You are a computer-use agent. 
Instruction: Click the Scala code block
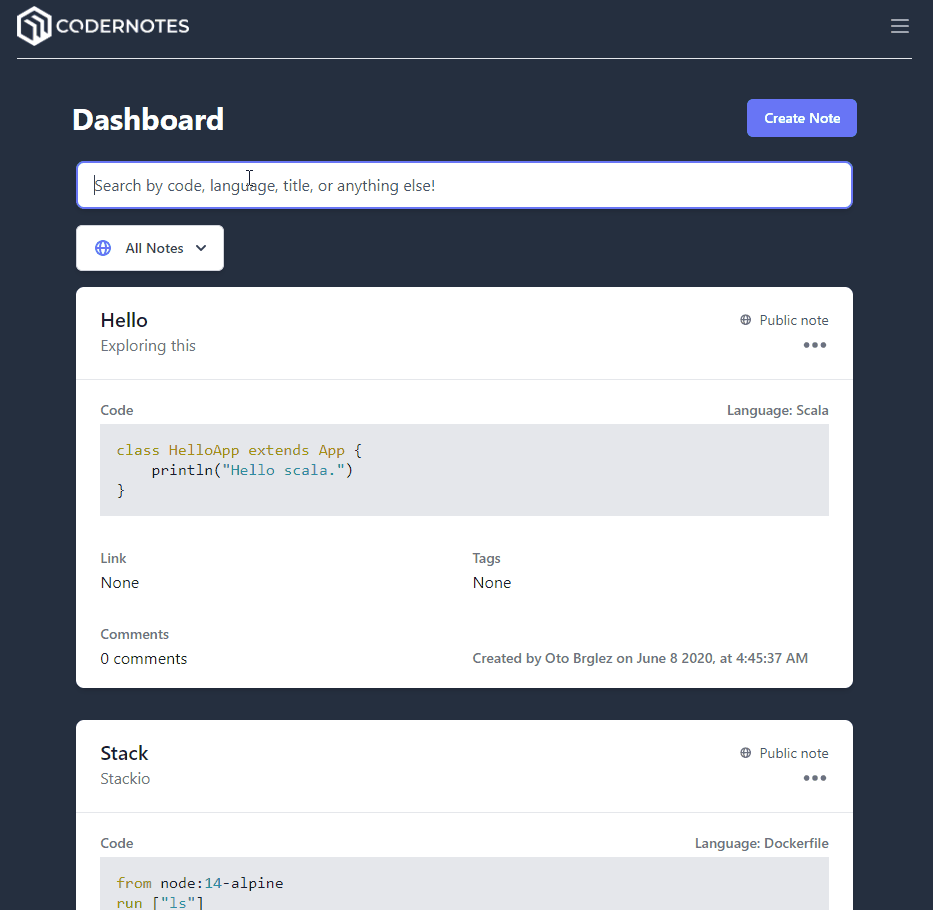coord(464,470)
